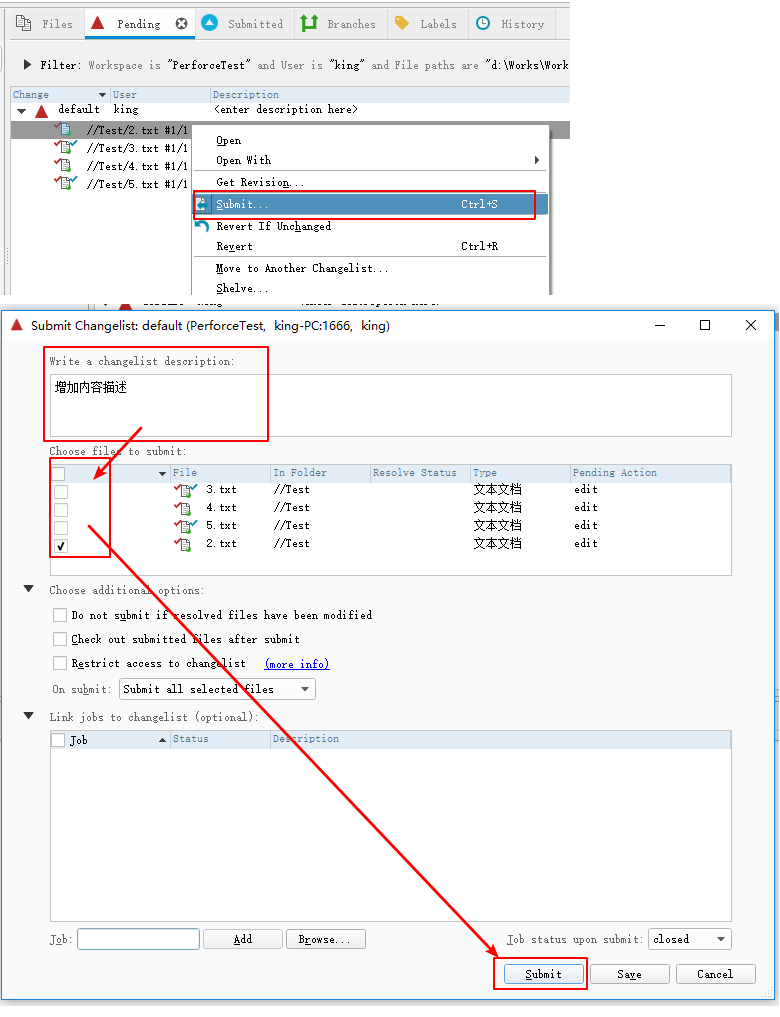The width and height of the screenshot is (780, 1017).
Task: Enable 'Do not submit if resolved files' checkbox
Action: point(60,615)
